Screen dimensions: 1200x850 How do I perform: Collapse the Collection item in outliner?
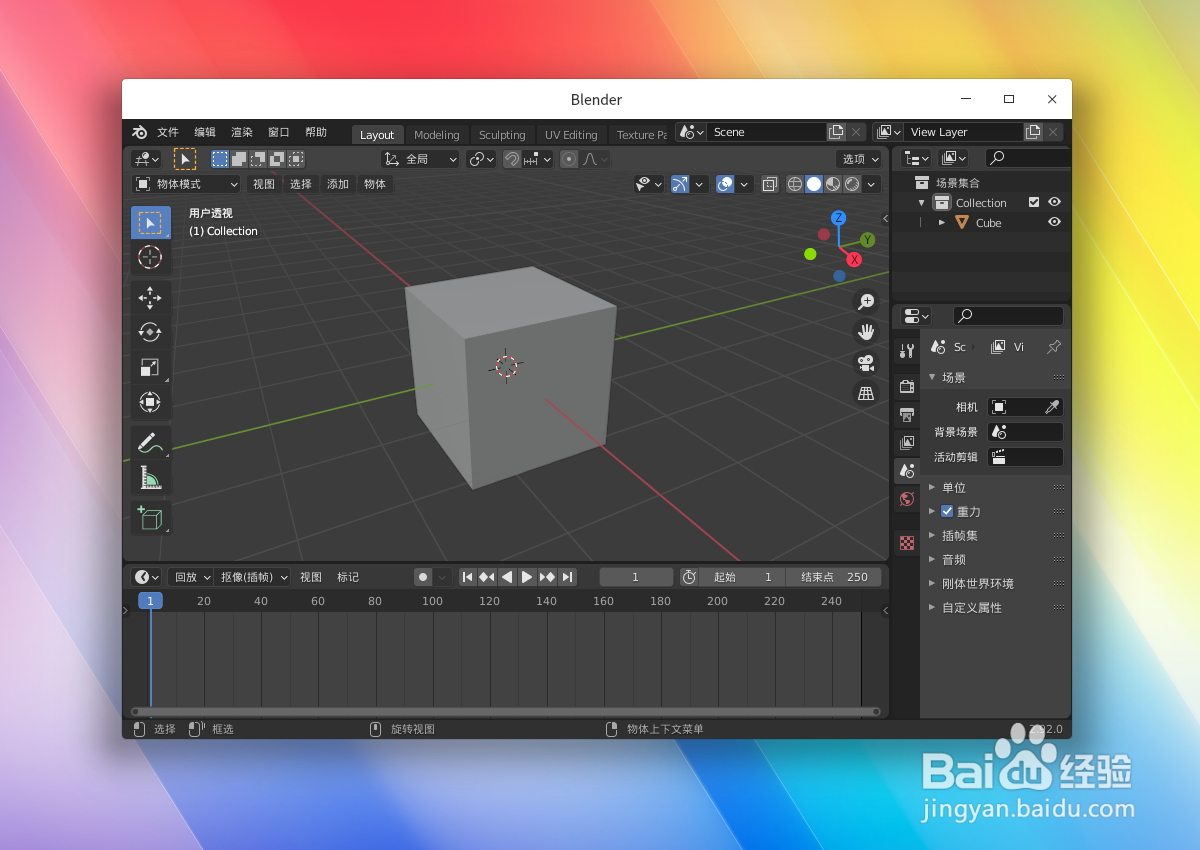click(x=922, y=203)
